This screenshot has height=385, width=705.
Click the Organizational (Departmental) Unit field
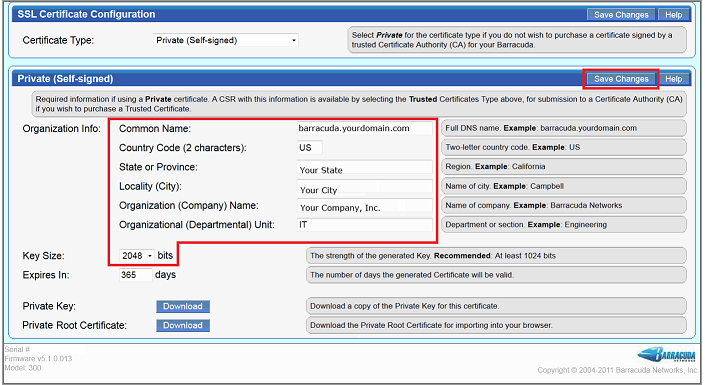[x=365, y=224]
